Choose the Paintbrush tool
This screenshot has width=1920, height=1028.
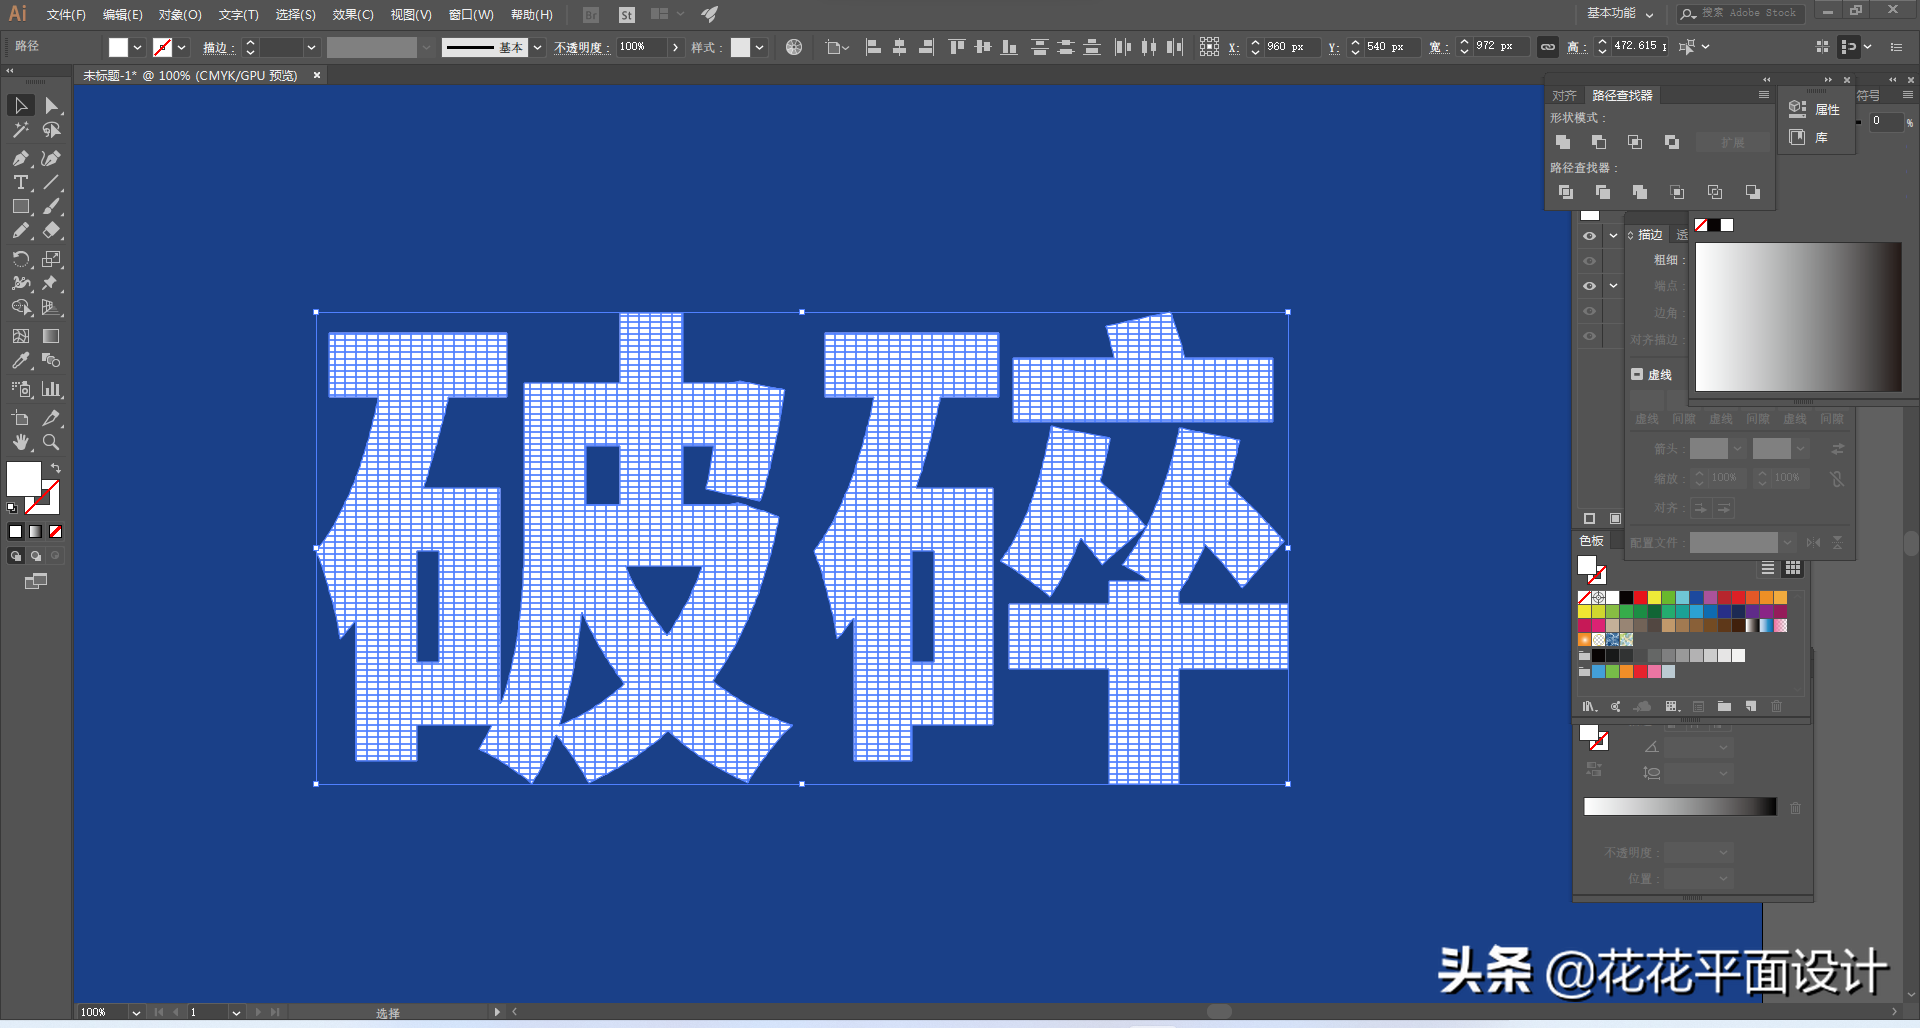pos(51,207)
